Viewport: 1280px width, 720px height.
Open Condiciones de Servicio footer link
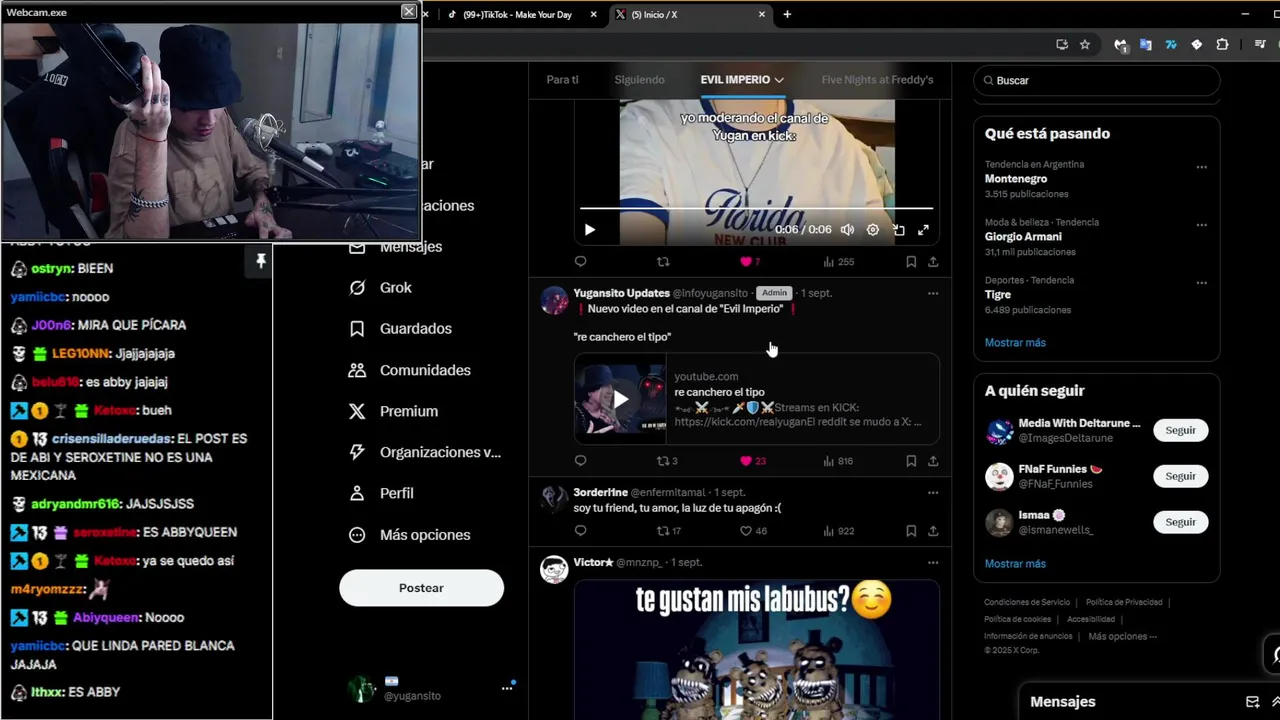point(1027,602)
